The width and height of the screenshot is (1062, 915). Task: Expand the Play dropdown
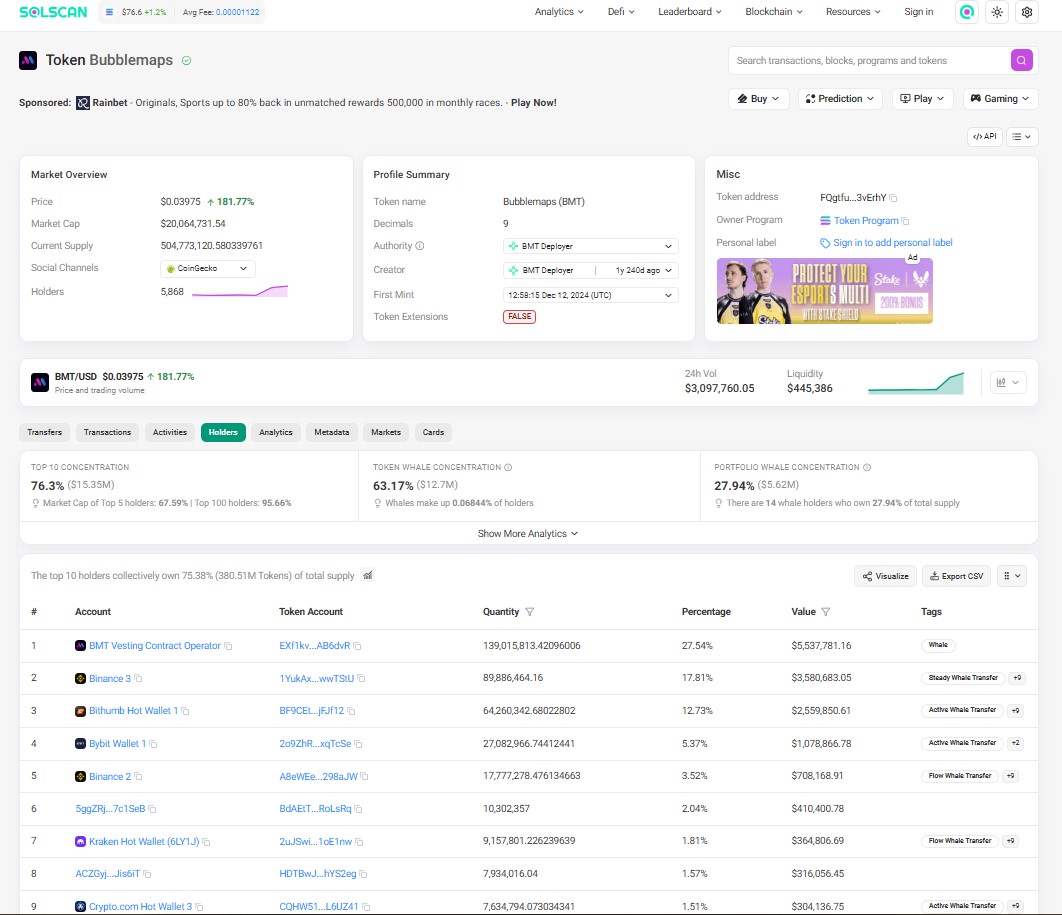point(922,99)
